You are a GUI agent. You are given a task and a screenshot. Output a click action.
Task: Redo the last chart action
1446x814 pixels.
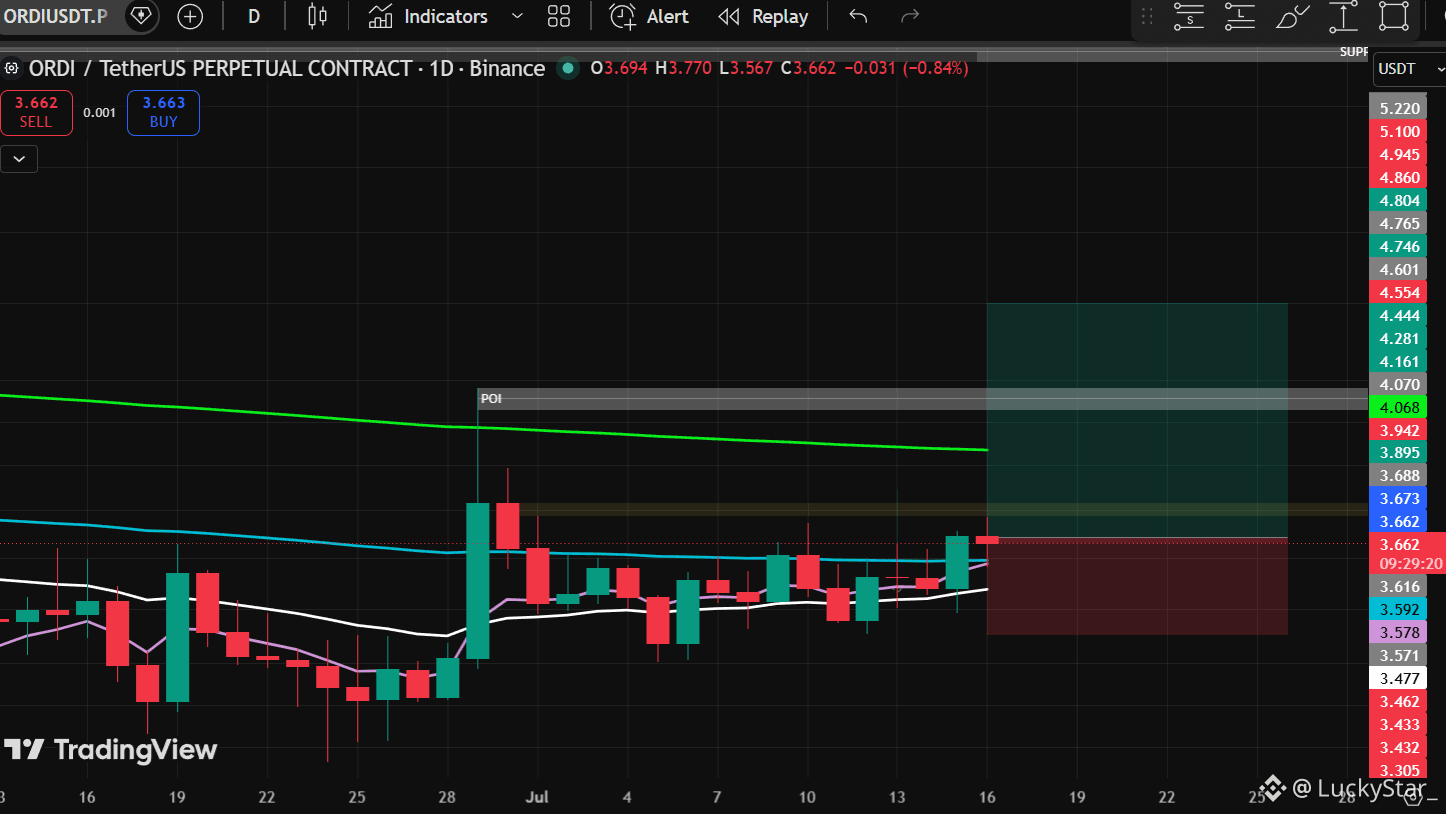(910, 16)
